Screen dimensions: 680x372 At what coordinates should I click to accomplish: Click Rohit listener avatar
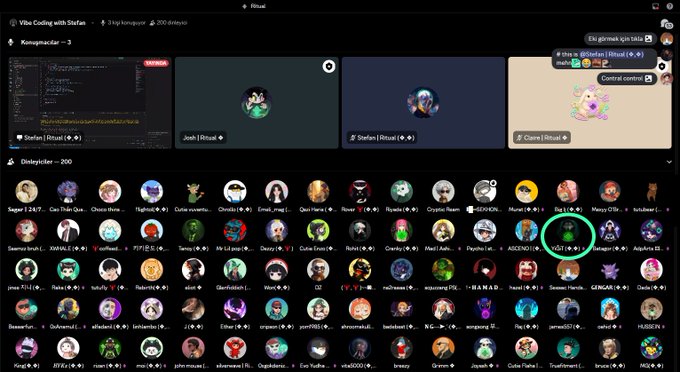[x=360, y=231]
